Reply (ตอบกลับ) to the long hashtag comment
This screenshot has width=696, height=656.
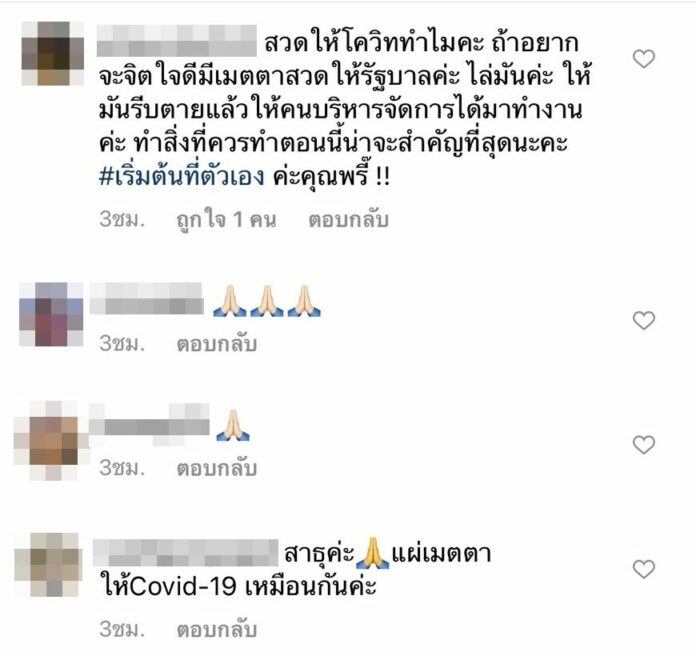coord(348,220)
